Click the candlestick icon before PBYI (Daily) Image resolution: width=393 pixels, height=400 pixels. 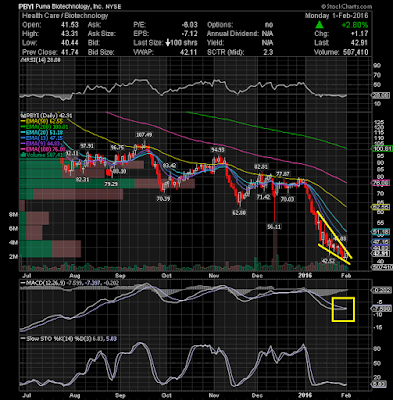[22, 115]
